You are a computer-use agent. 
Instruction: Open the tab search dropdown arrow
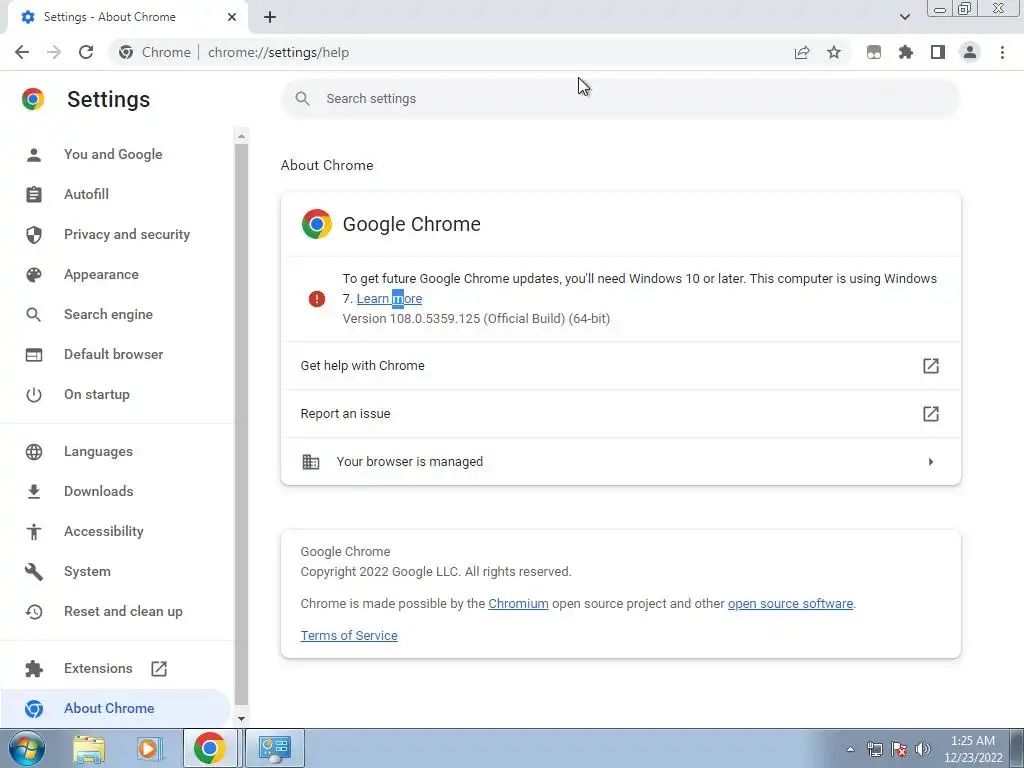[x=904, y=17]
